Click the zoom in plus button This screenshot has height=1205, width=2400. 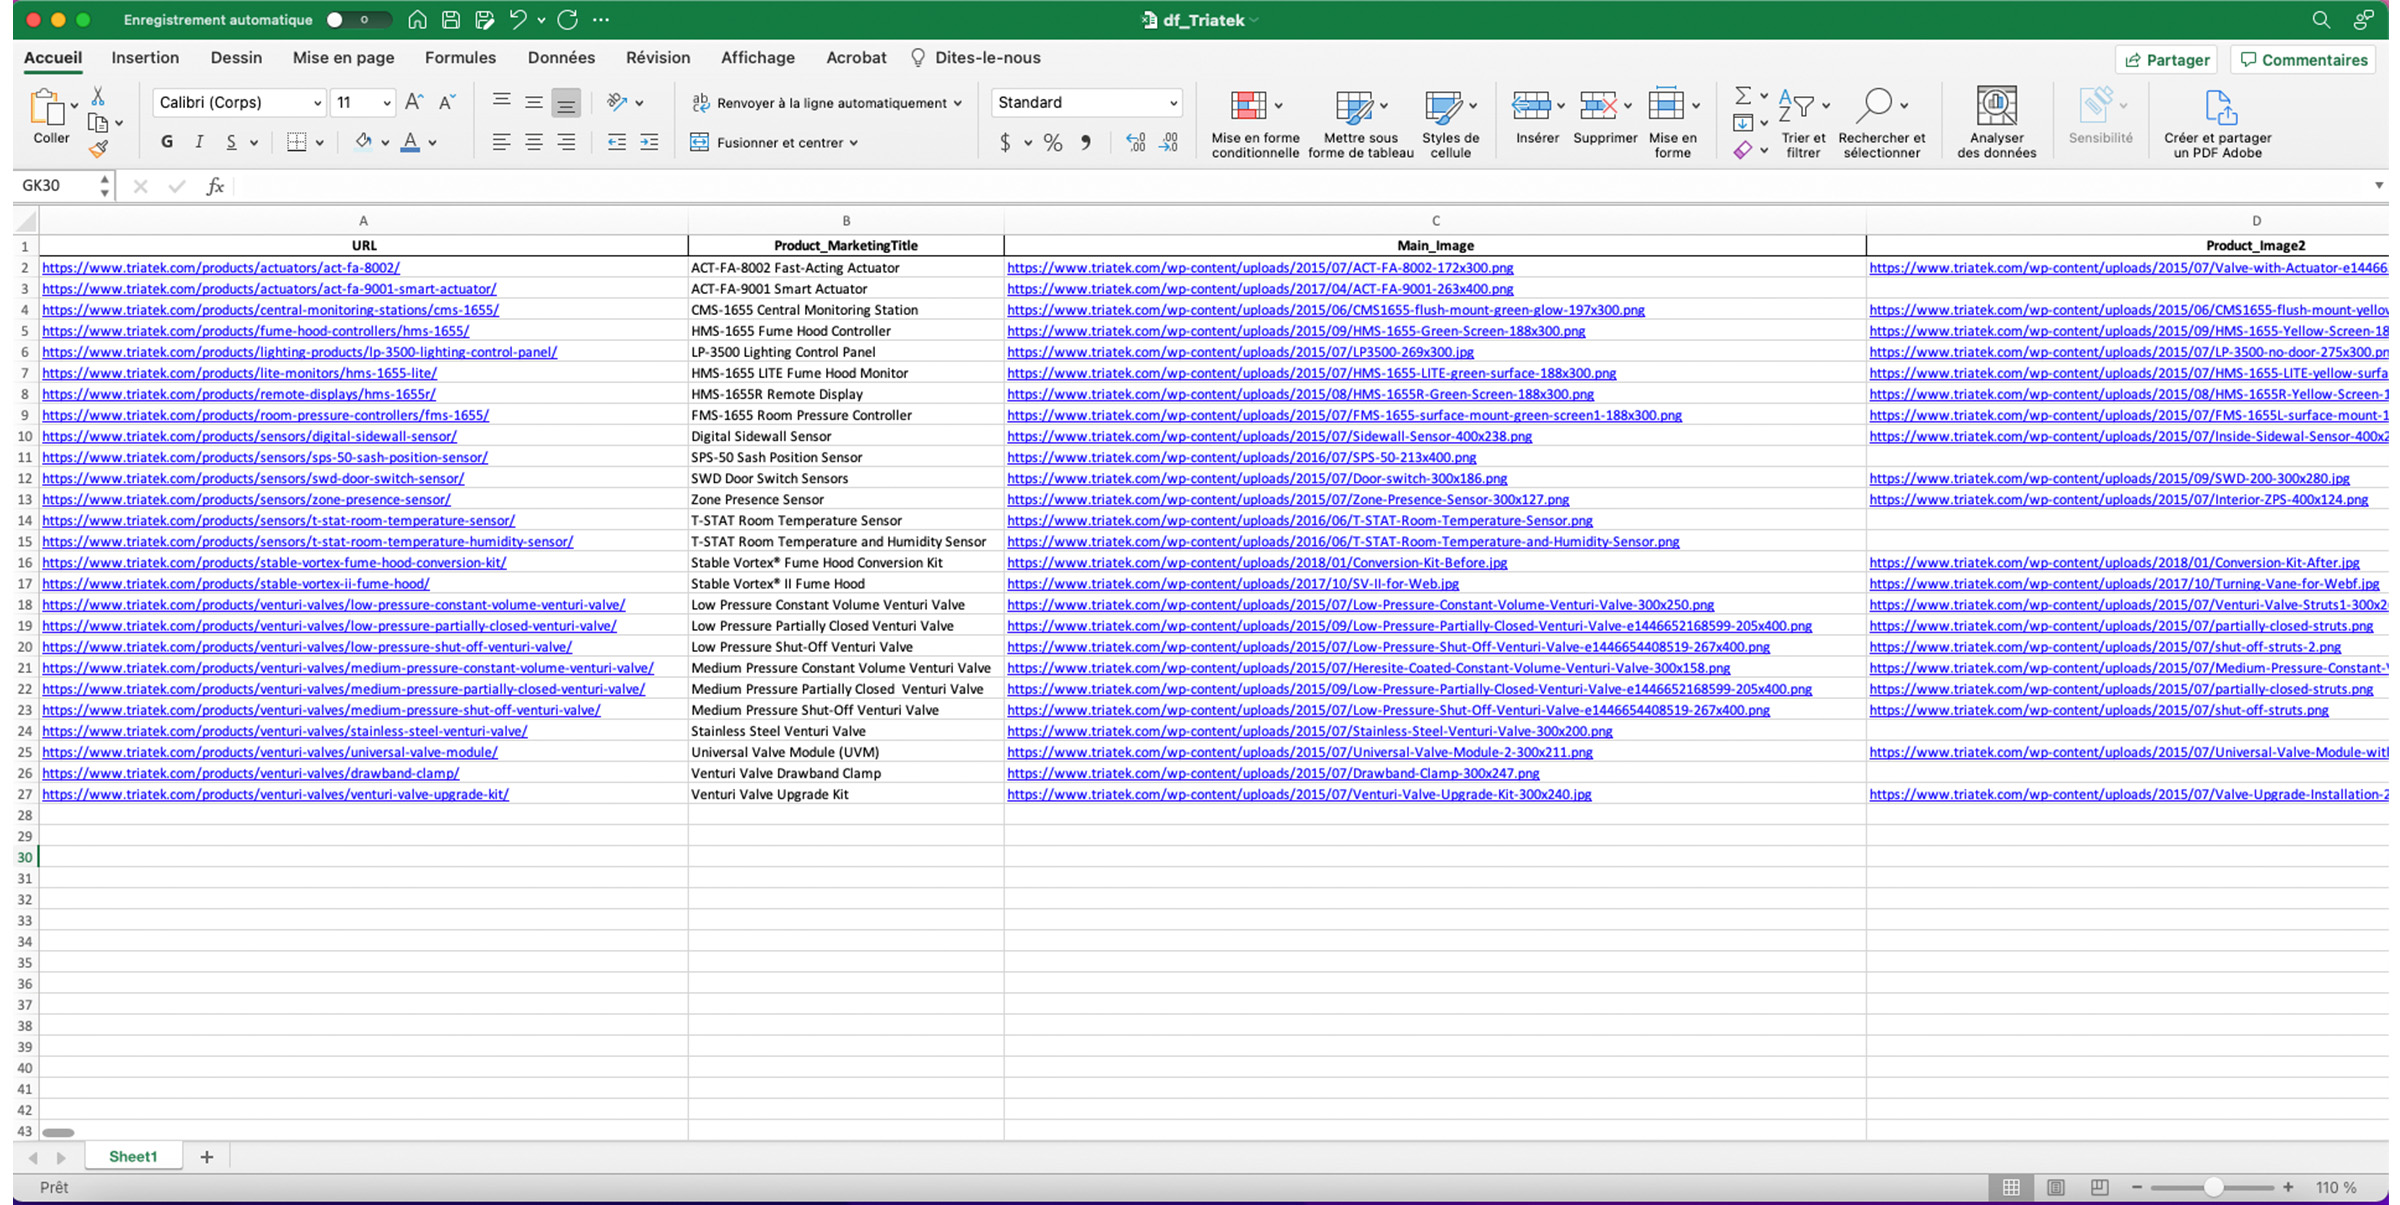point(2288,1187)
